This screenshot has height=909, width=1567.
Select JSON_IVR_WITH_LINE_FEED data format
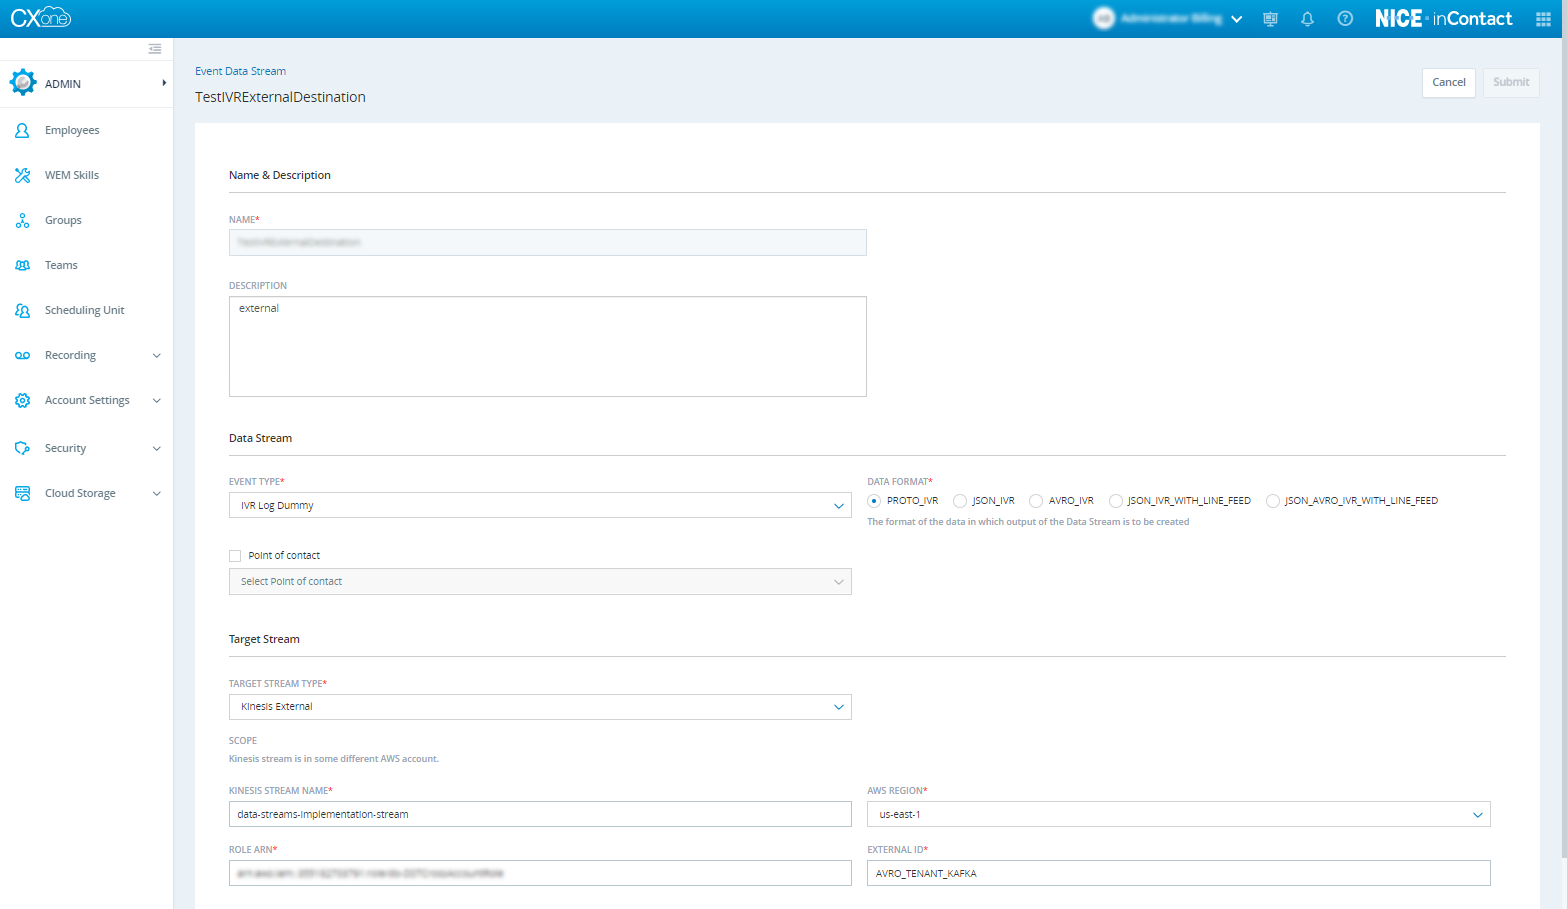[x=1115, y=501]
